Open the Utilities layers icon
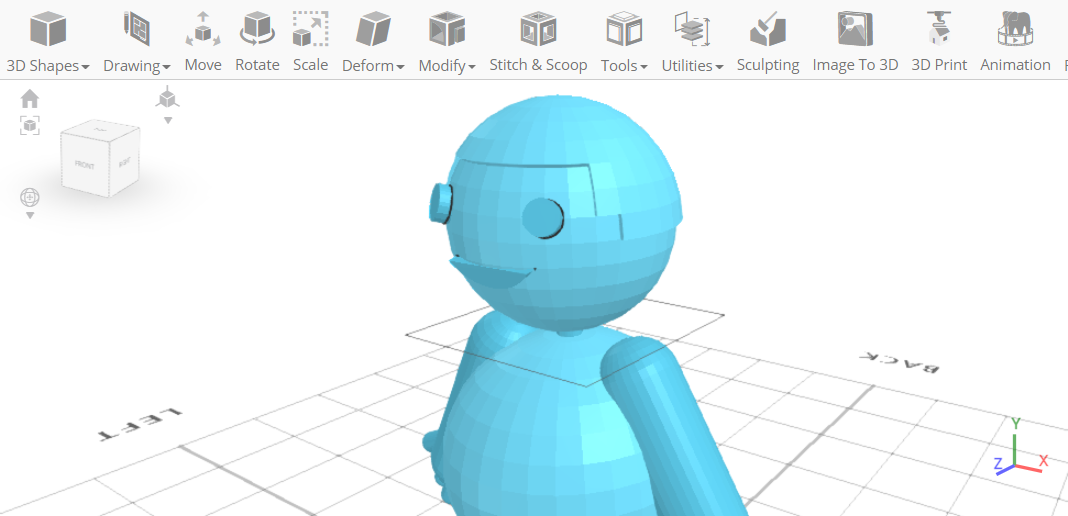This screenshot has width=1068, height=516. coord(692,29)
